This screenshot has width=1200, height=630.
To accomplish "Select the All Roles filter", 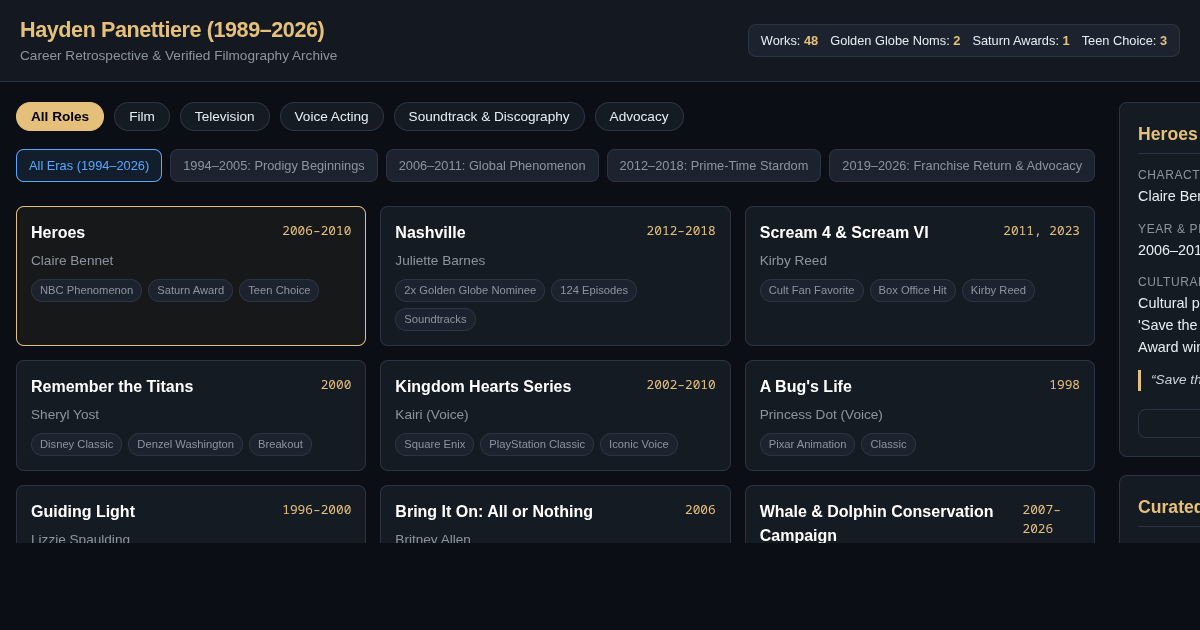I will 60,117.
